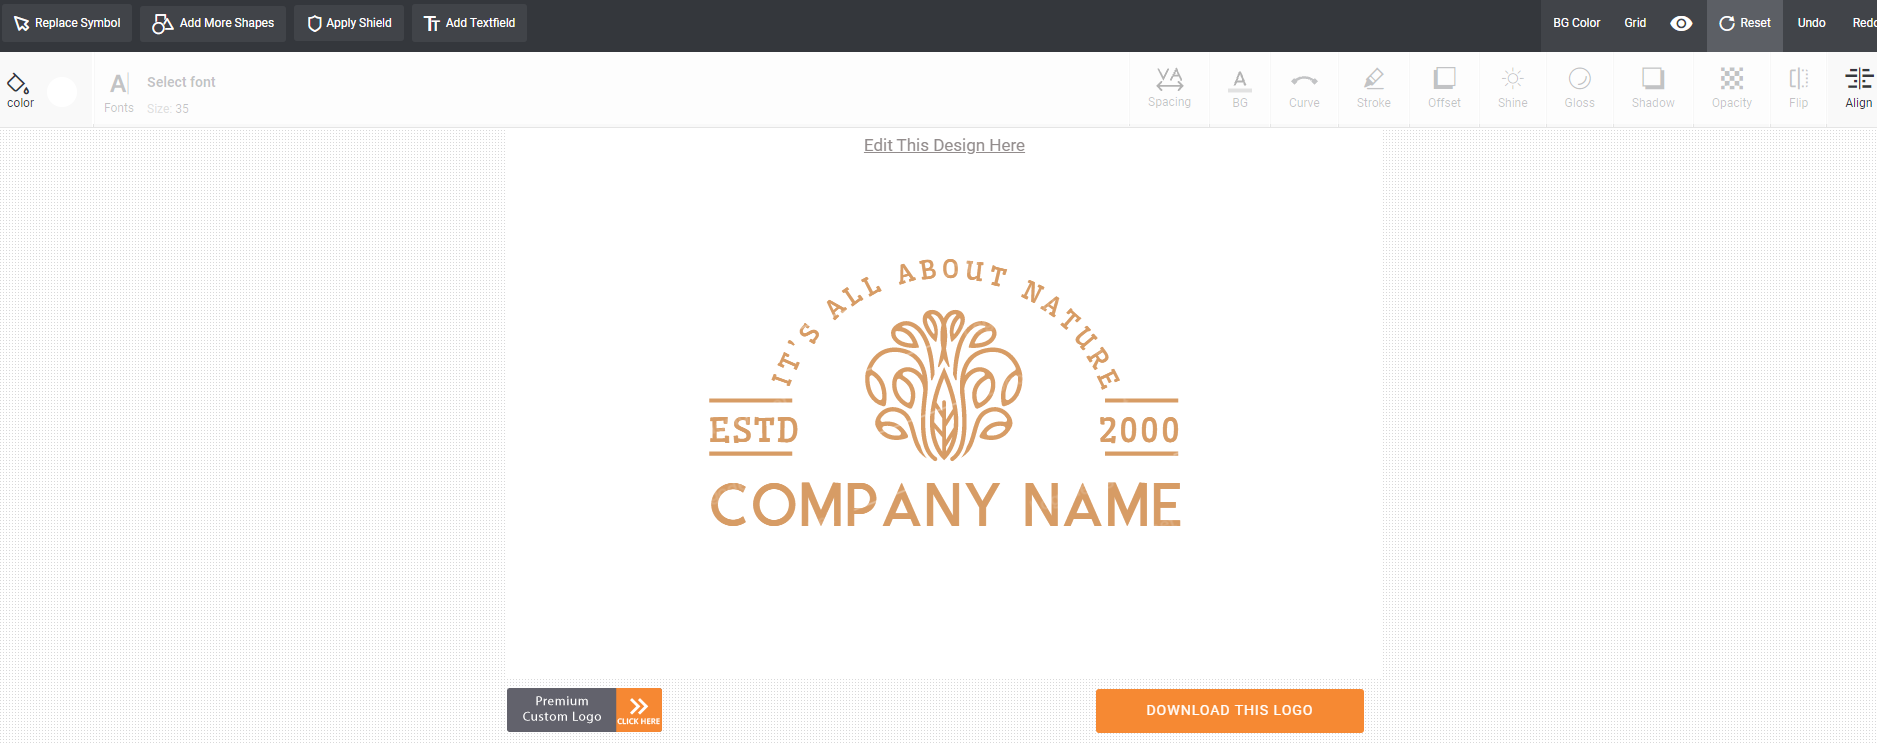Follow the Edit This Design Here link
This screenshot has width=1877, height=743.
[x=944, y=145]
